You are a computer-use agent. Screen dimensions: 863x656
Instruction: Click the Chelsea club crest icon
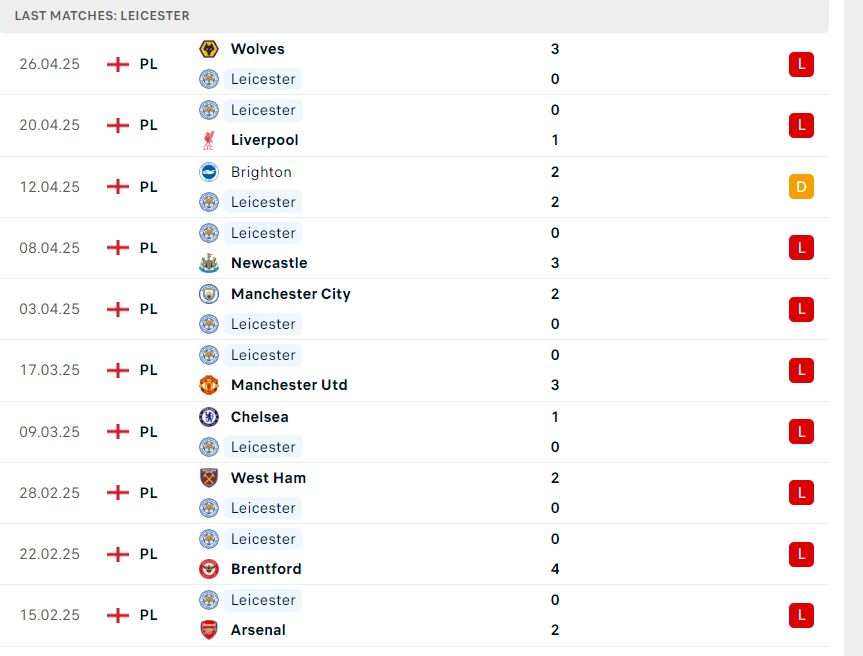(209, 417)
